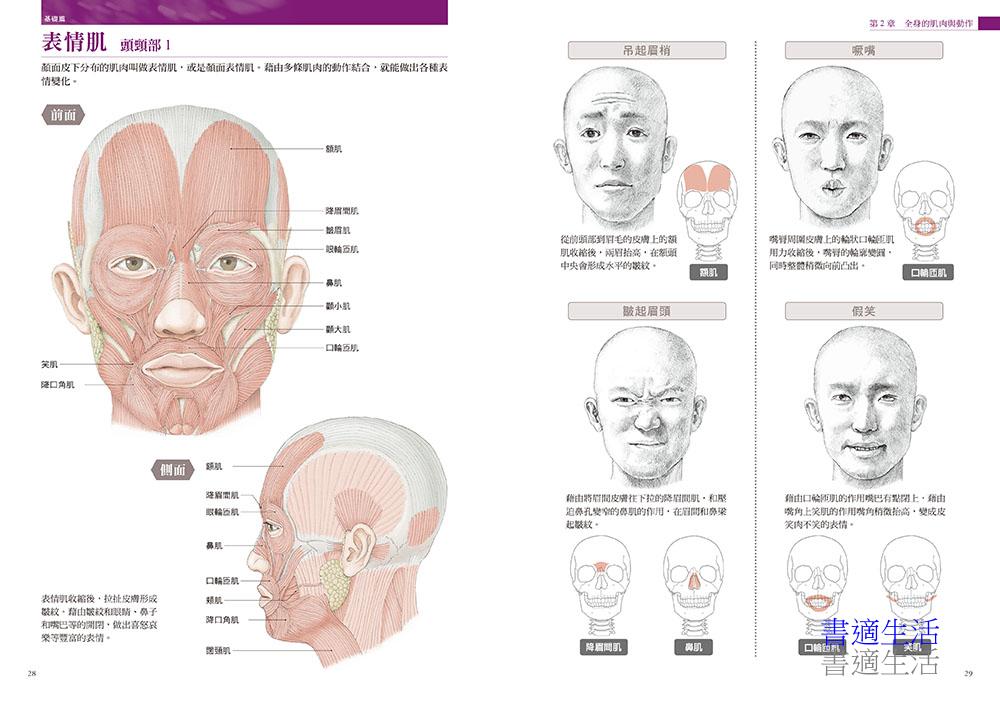Click the 笑肌 label beside the front face
The height and width of the screenshot is (706, 1000).
click(50, 364)
